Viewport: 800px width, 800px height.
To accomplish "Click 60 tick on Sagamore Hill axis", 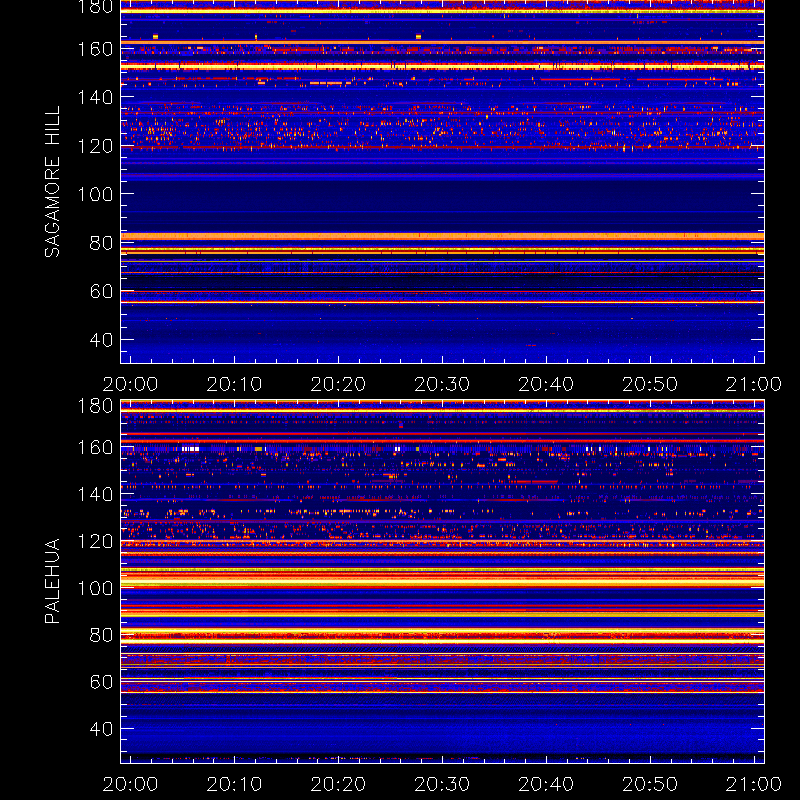I will (101, 291).
